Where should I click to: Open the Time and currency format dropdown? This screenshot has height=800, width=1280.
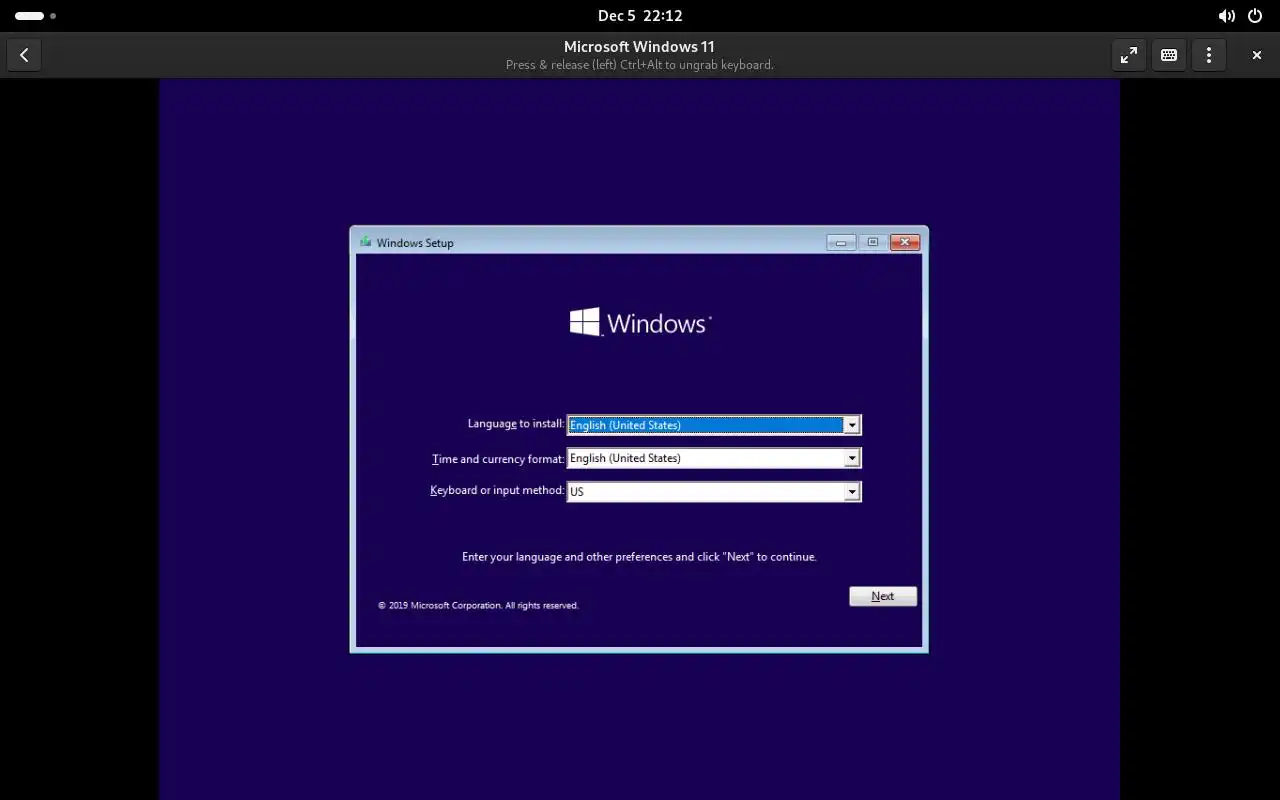click(714, 458)
